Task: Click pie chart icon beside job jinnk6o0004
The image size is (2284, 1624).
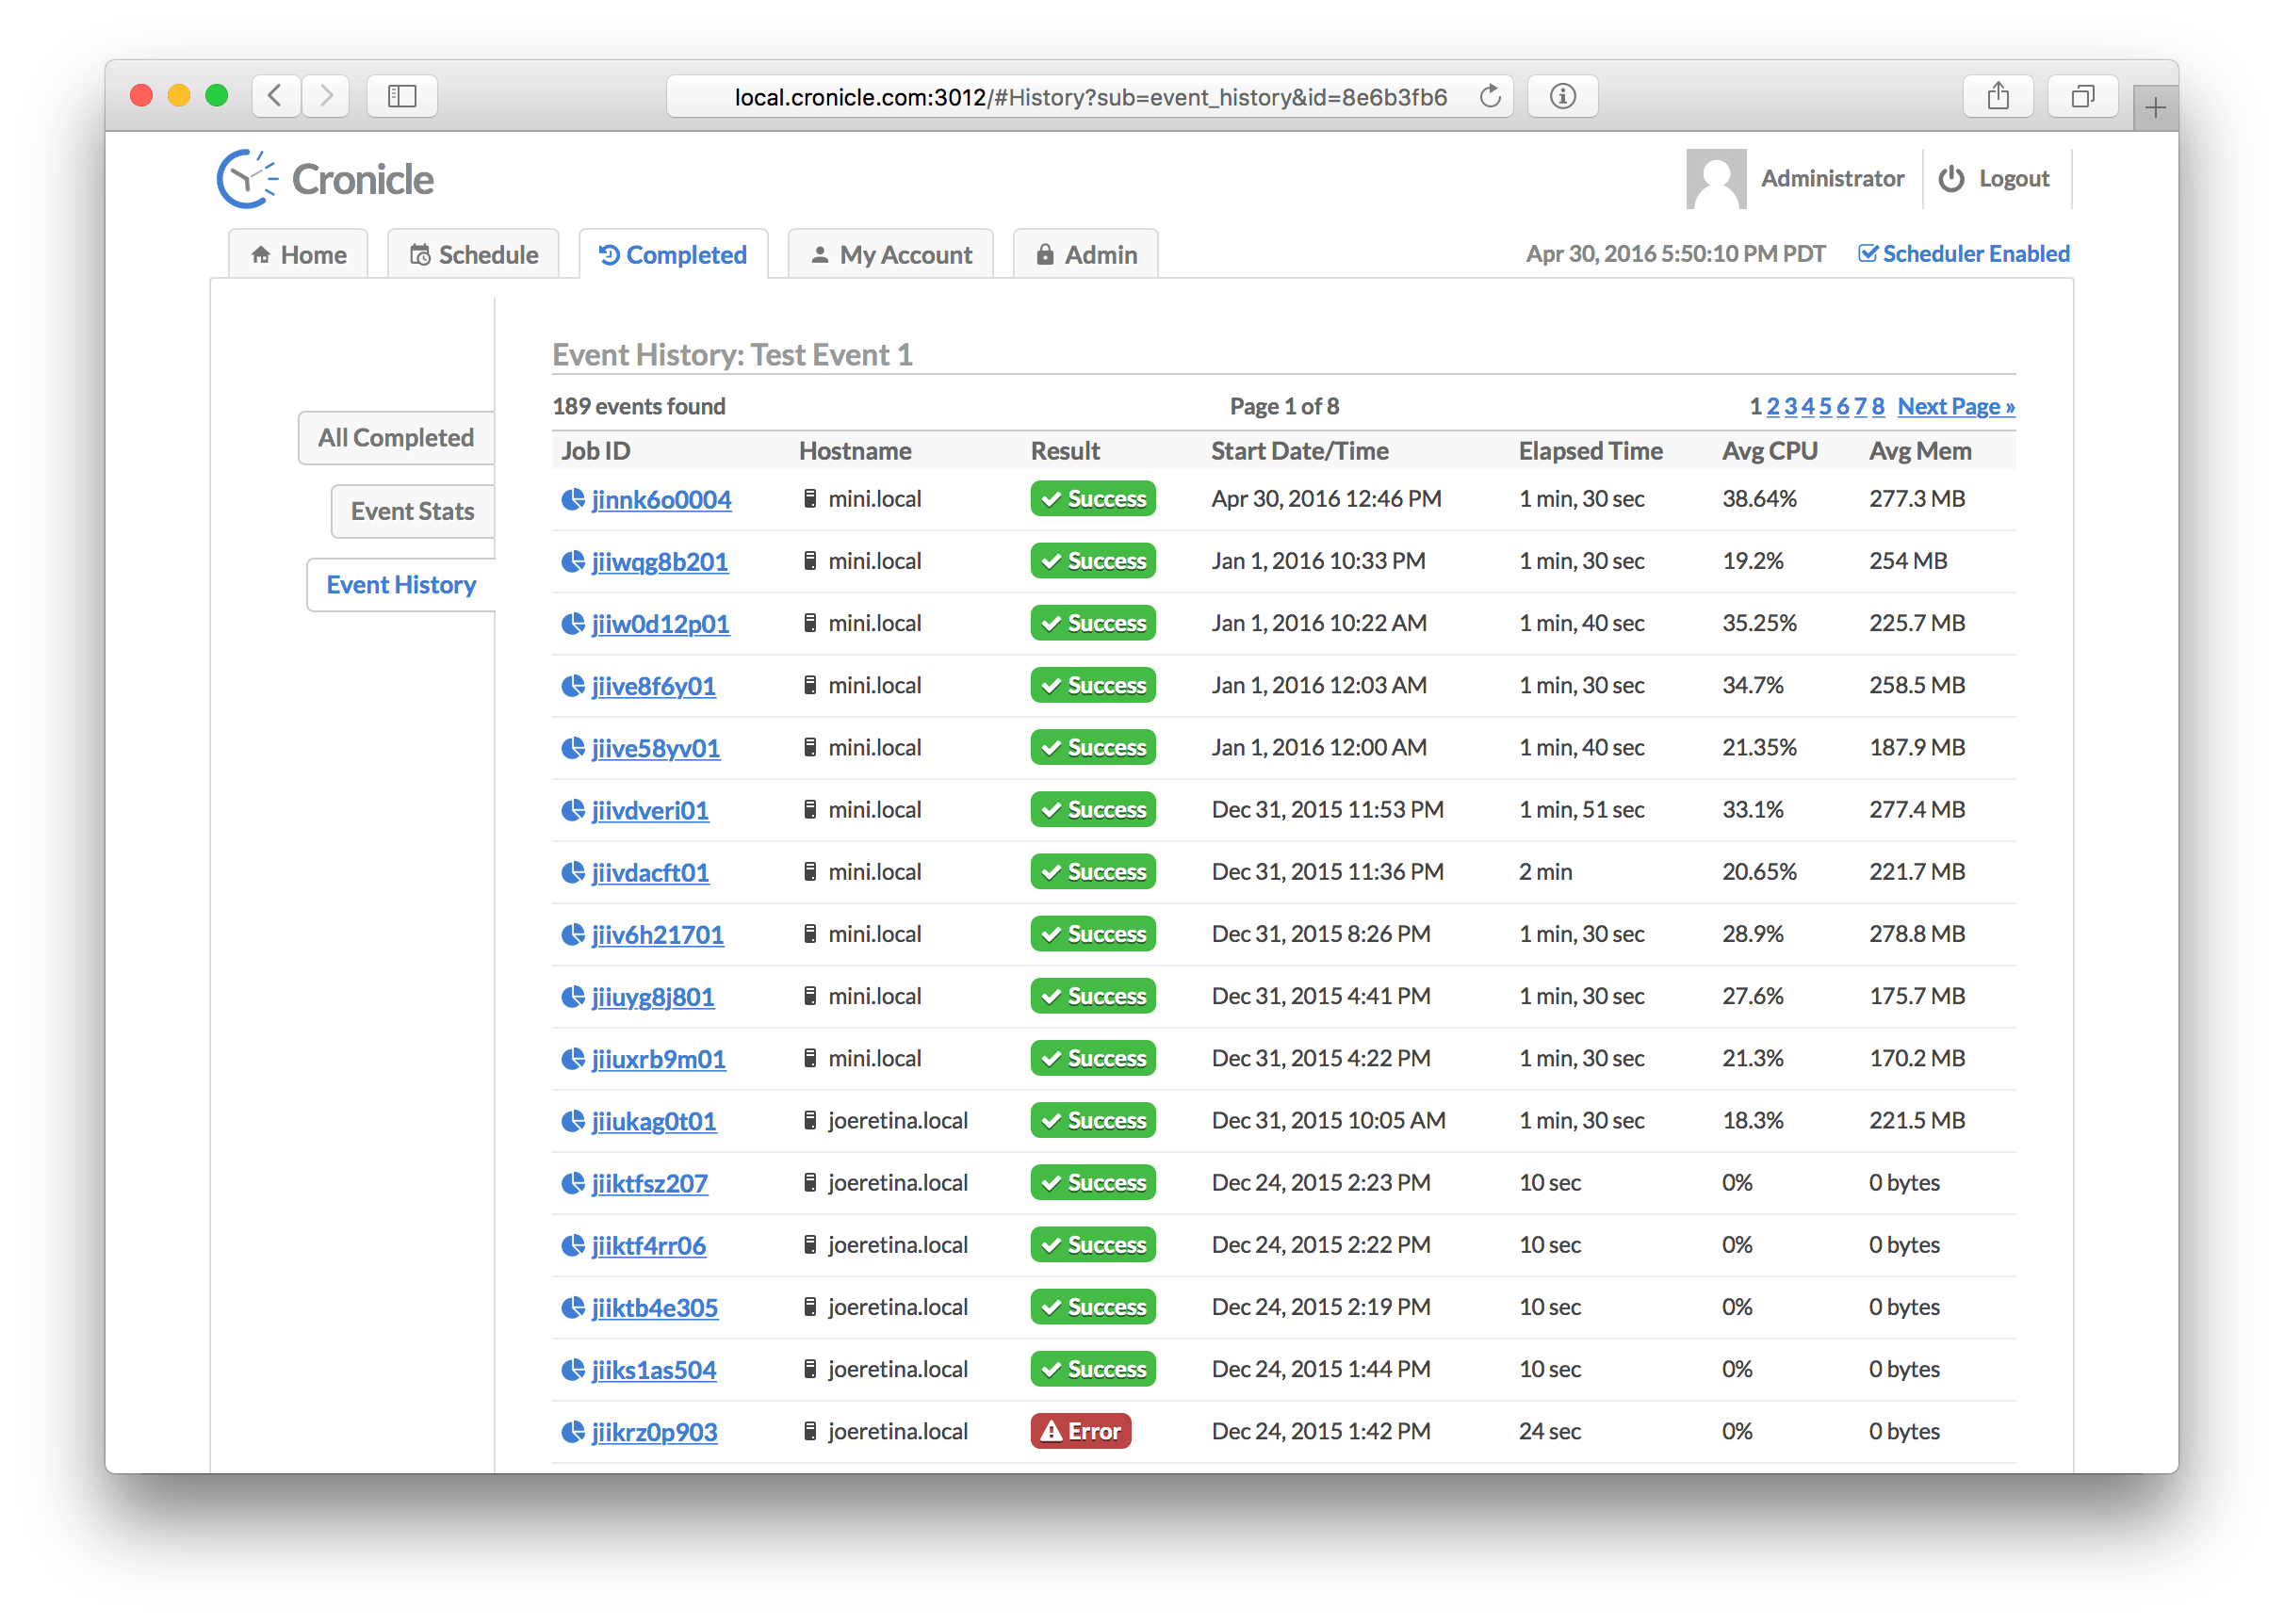Action: click(572, 499)
